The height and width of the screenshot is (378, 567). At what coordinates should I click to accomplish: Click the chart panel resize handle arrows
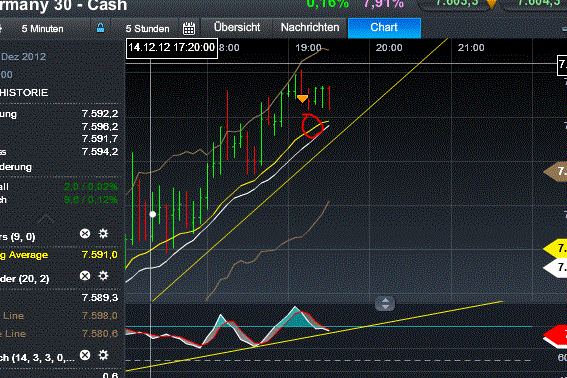coord(385,303)
